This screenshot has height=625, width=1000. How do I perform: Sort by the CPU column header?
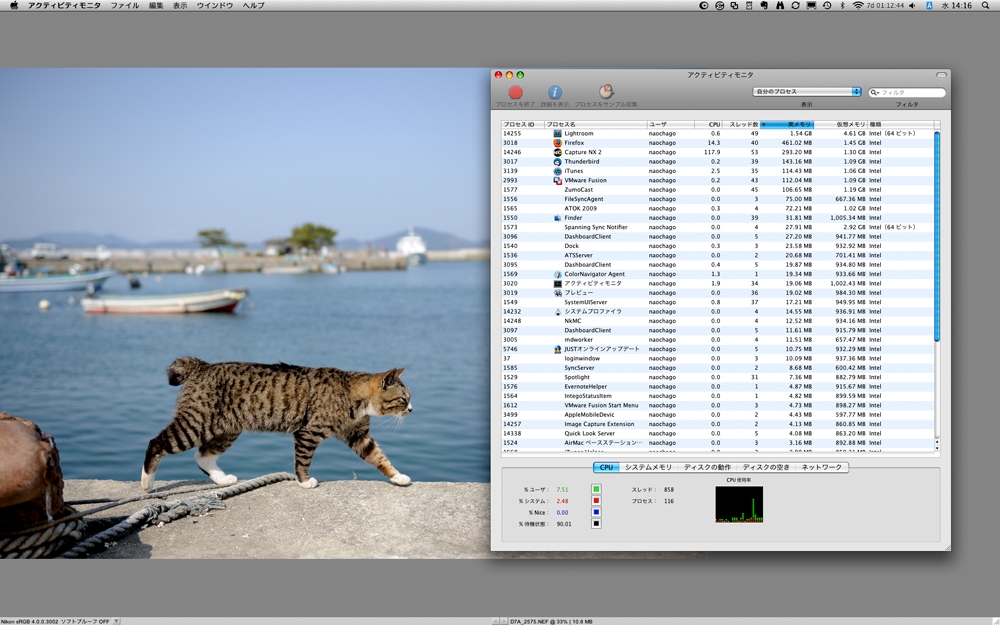[713, 124]
